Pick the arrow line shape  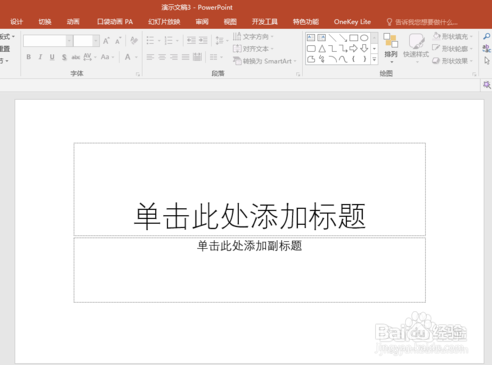343,38
